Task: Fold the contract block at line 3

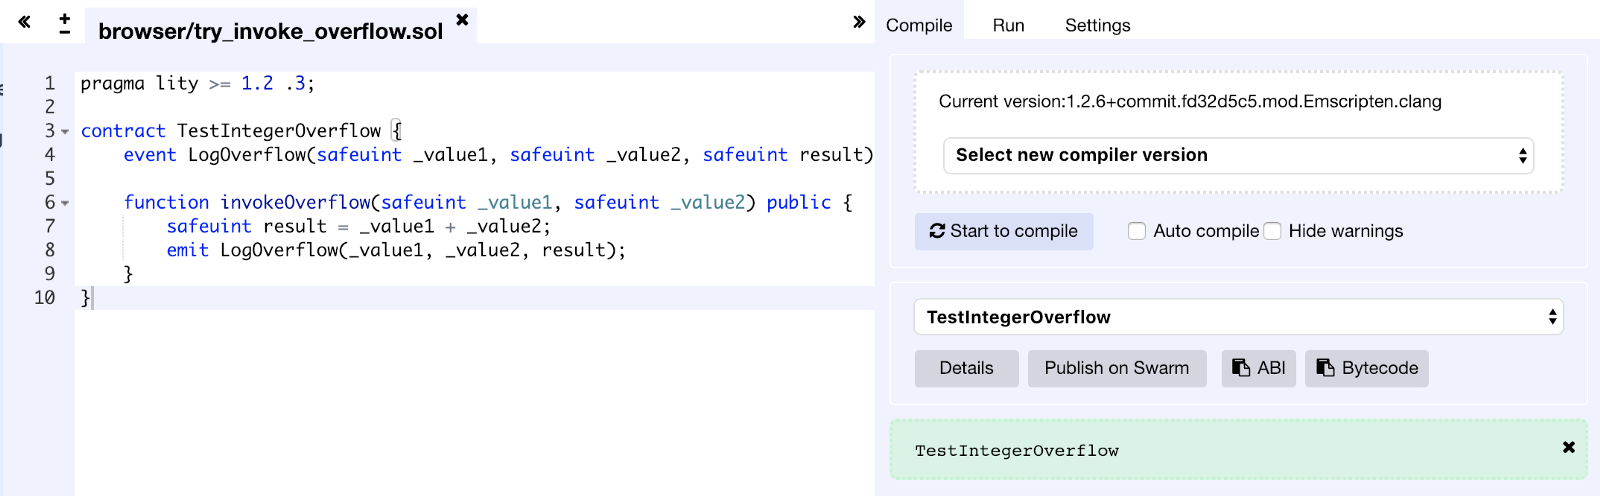Action: click(65, 132)
